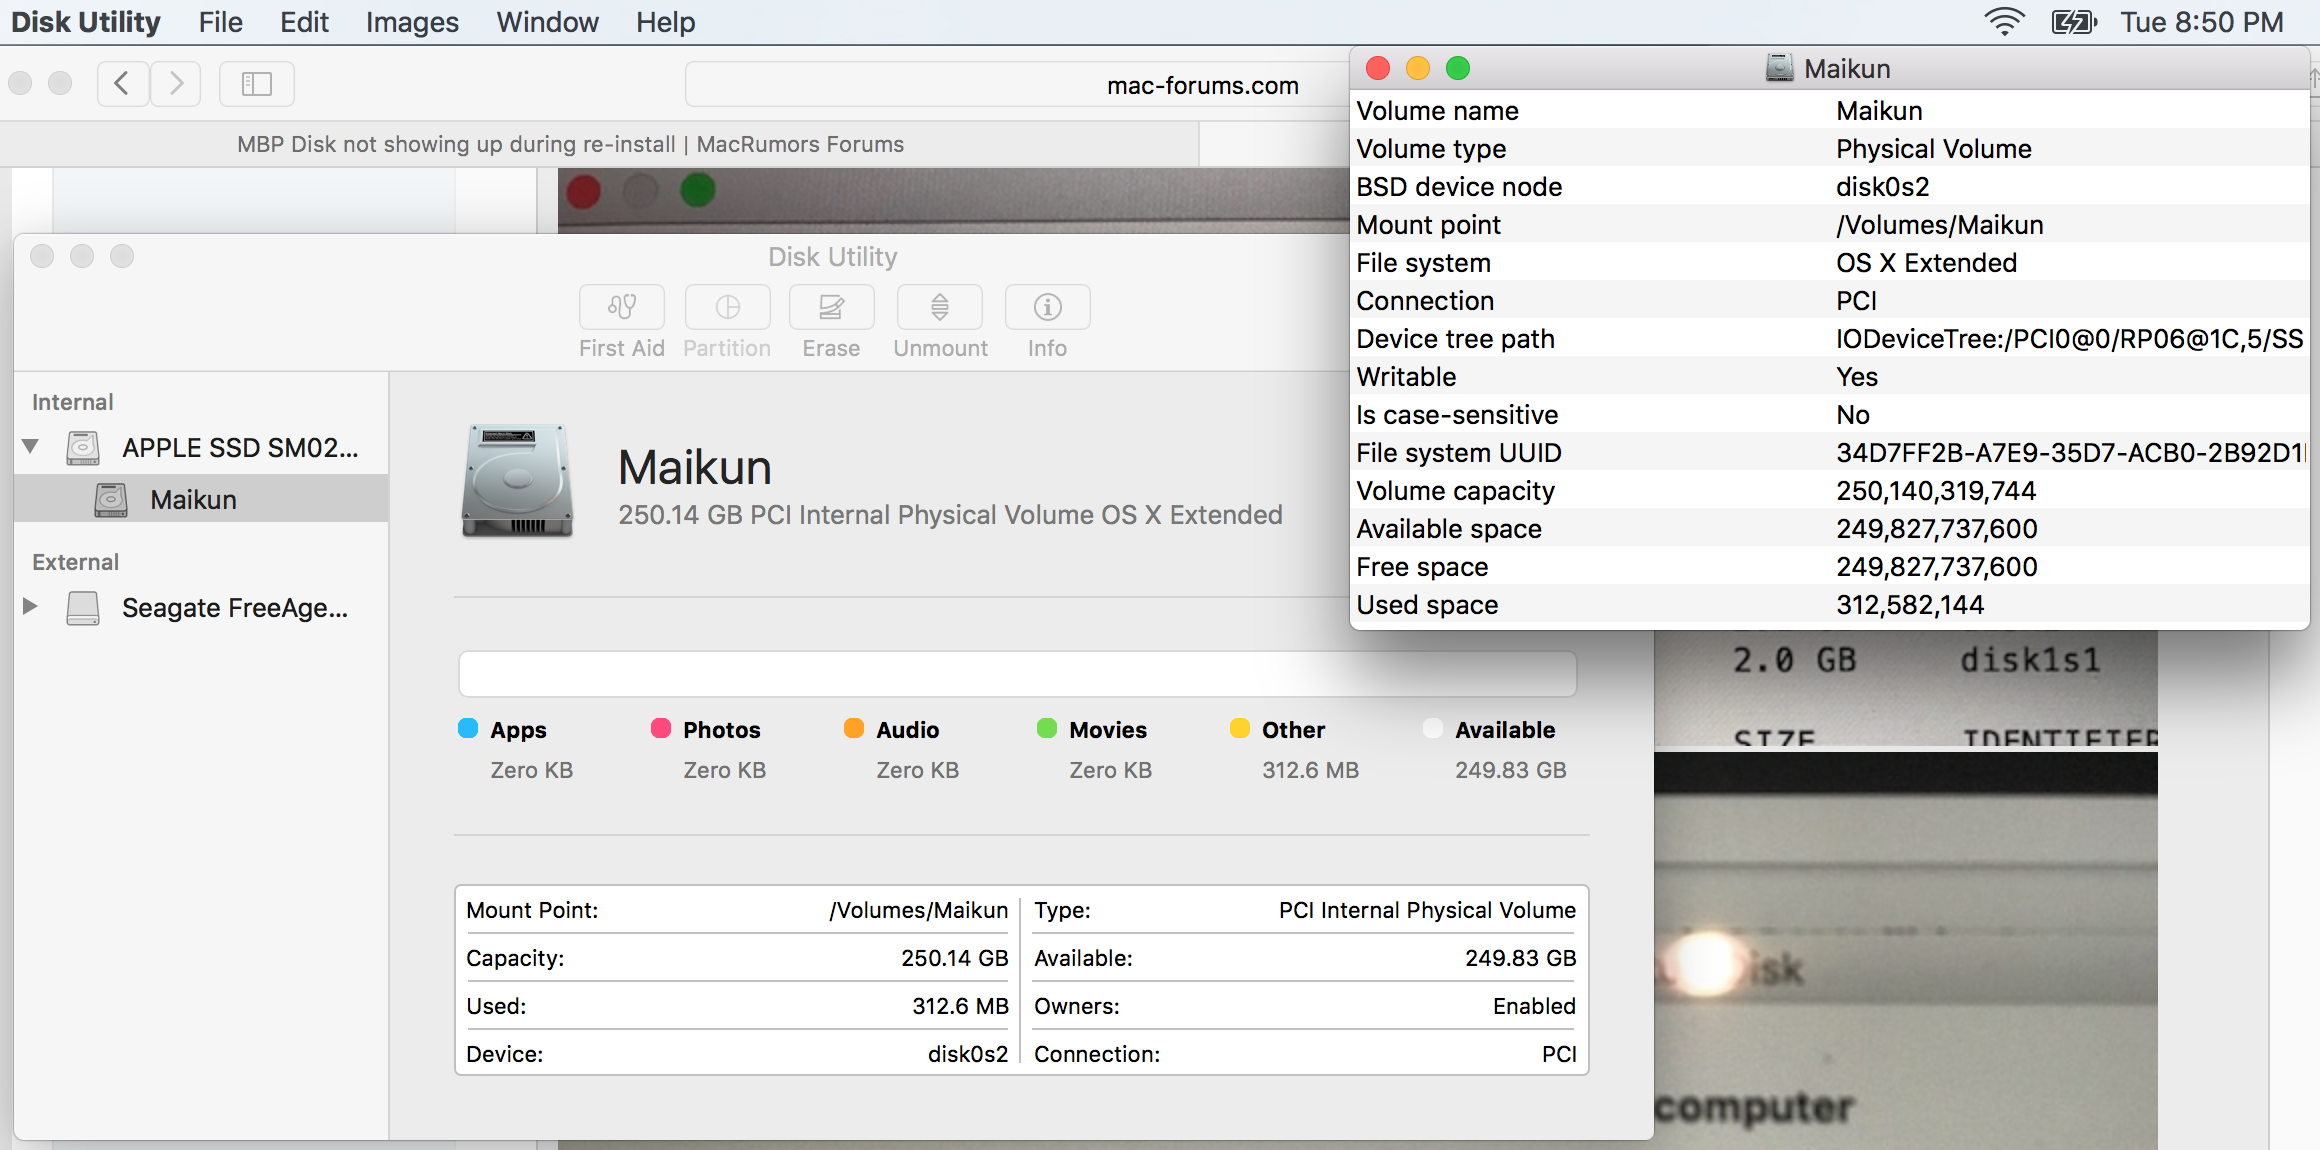Click the Maikun volume title heading
Screen dimensions: 2320x1150
coord(695,467)
